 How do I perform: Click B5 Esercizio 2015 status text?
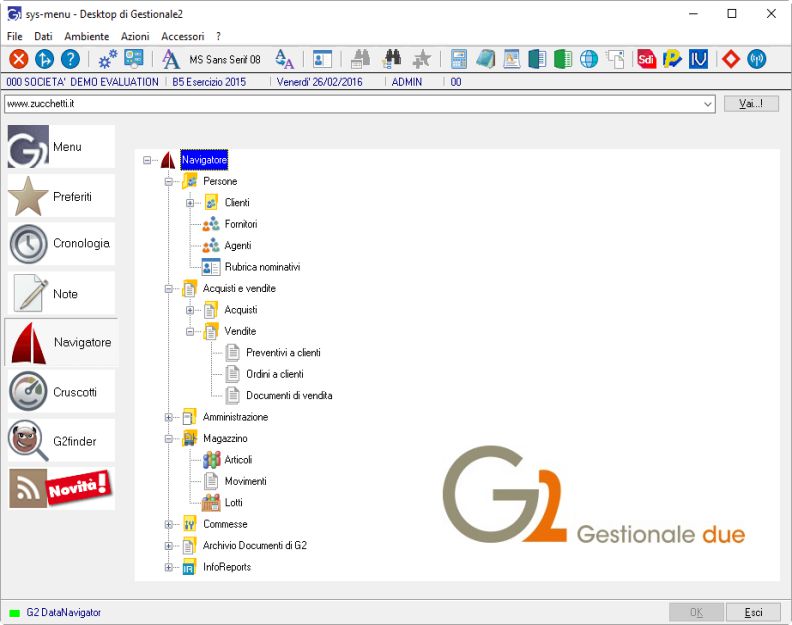pyautogui.click(x=209, y=82)
